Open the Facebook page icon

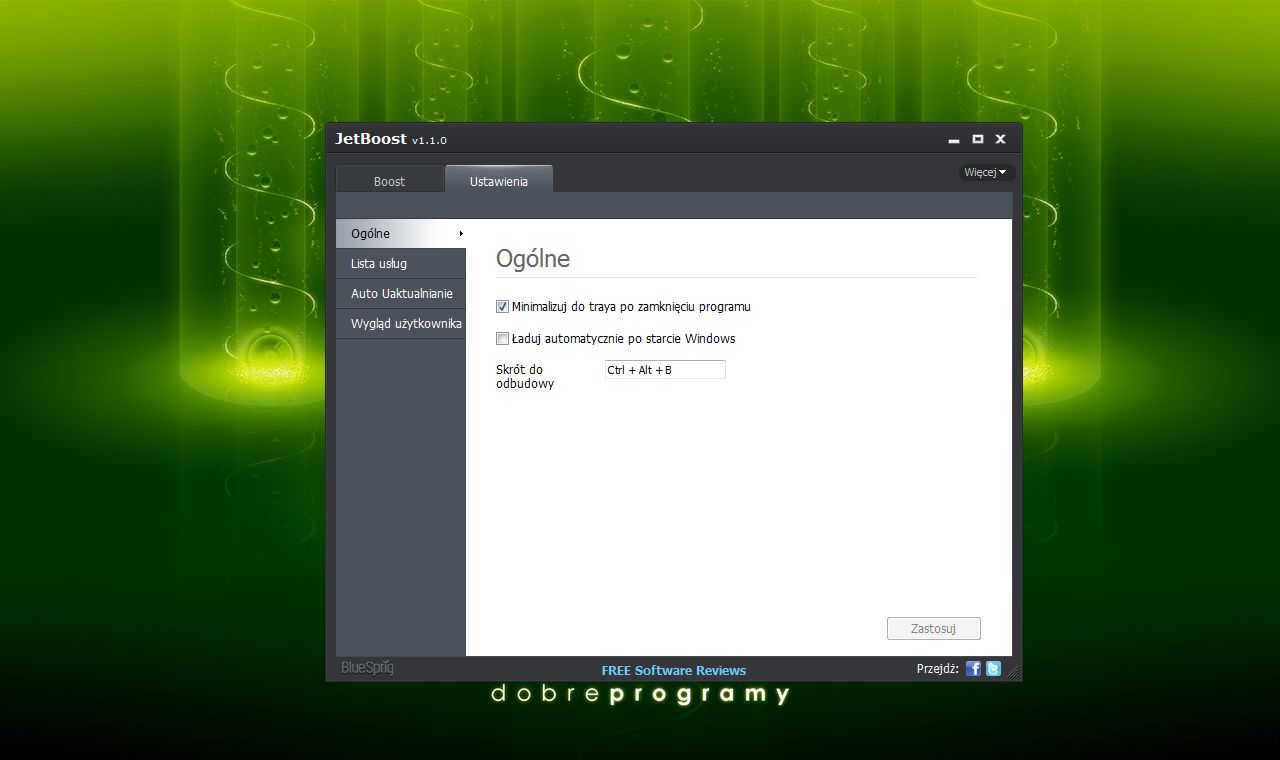point(973,669)
